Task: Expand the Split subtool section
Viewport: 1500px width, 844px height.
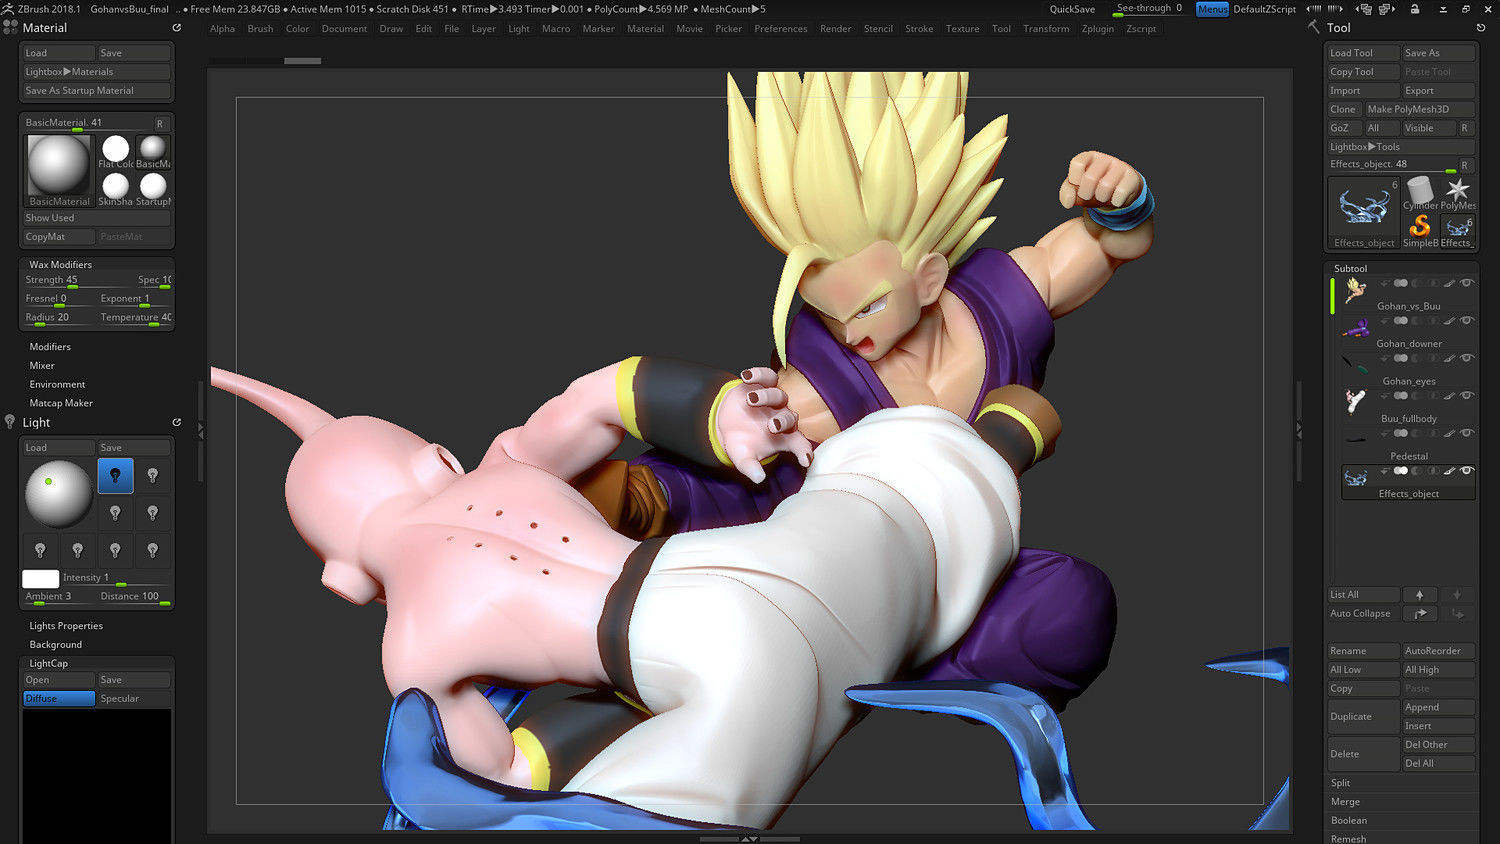Action: [1341, 783]
